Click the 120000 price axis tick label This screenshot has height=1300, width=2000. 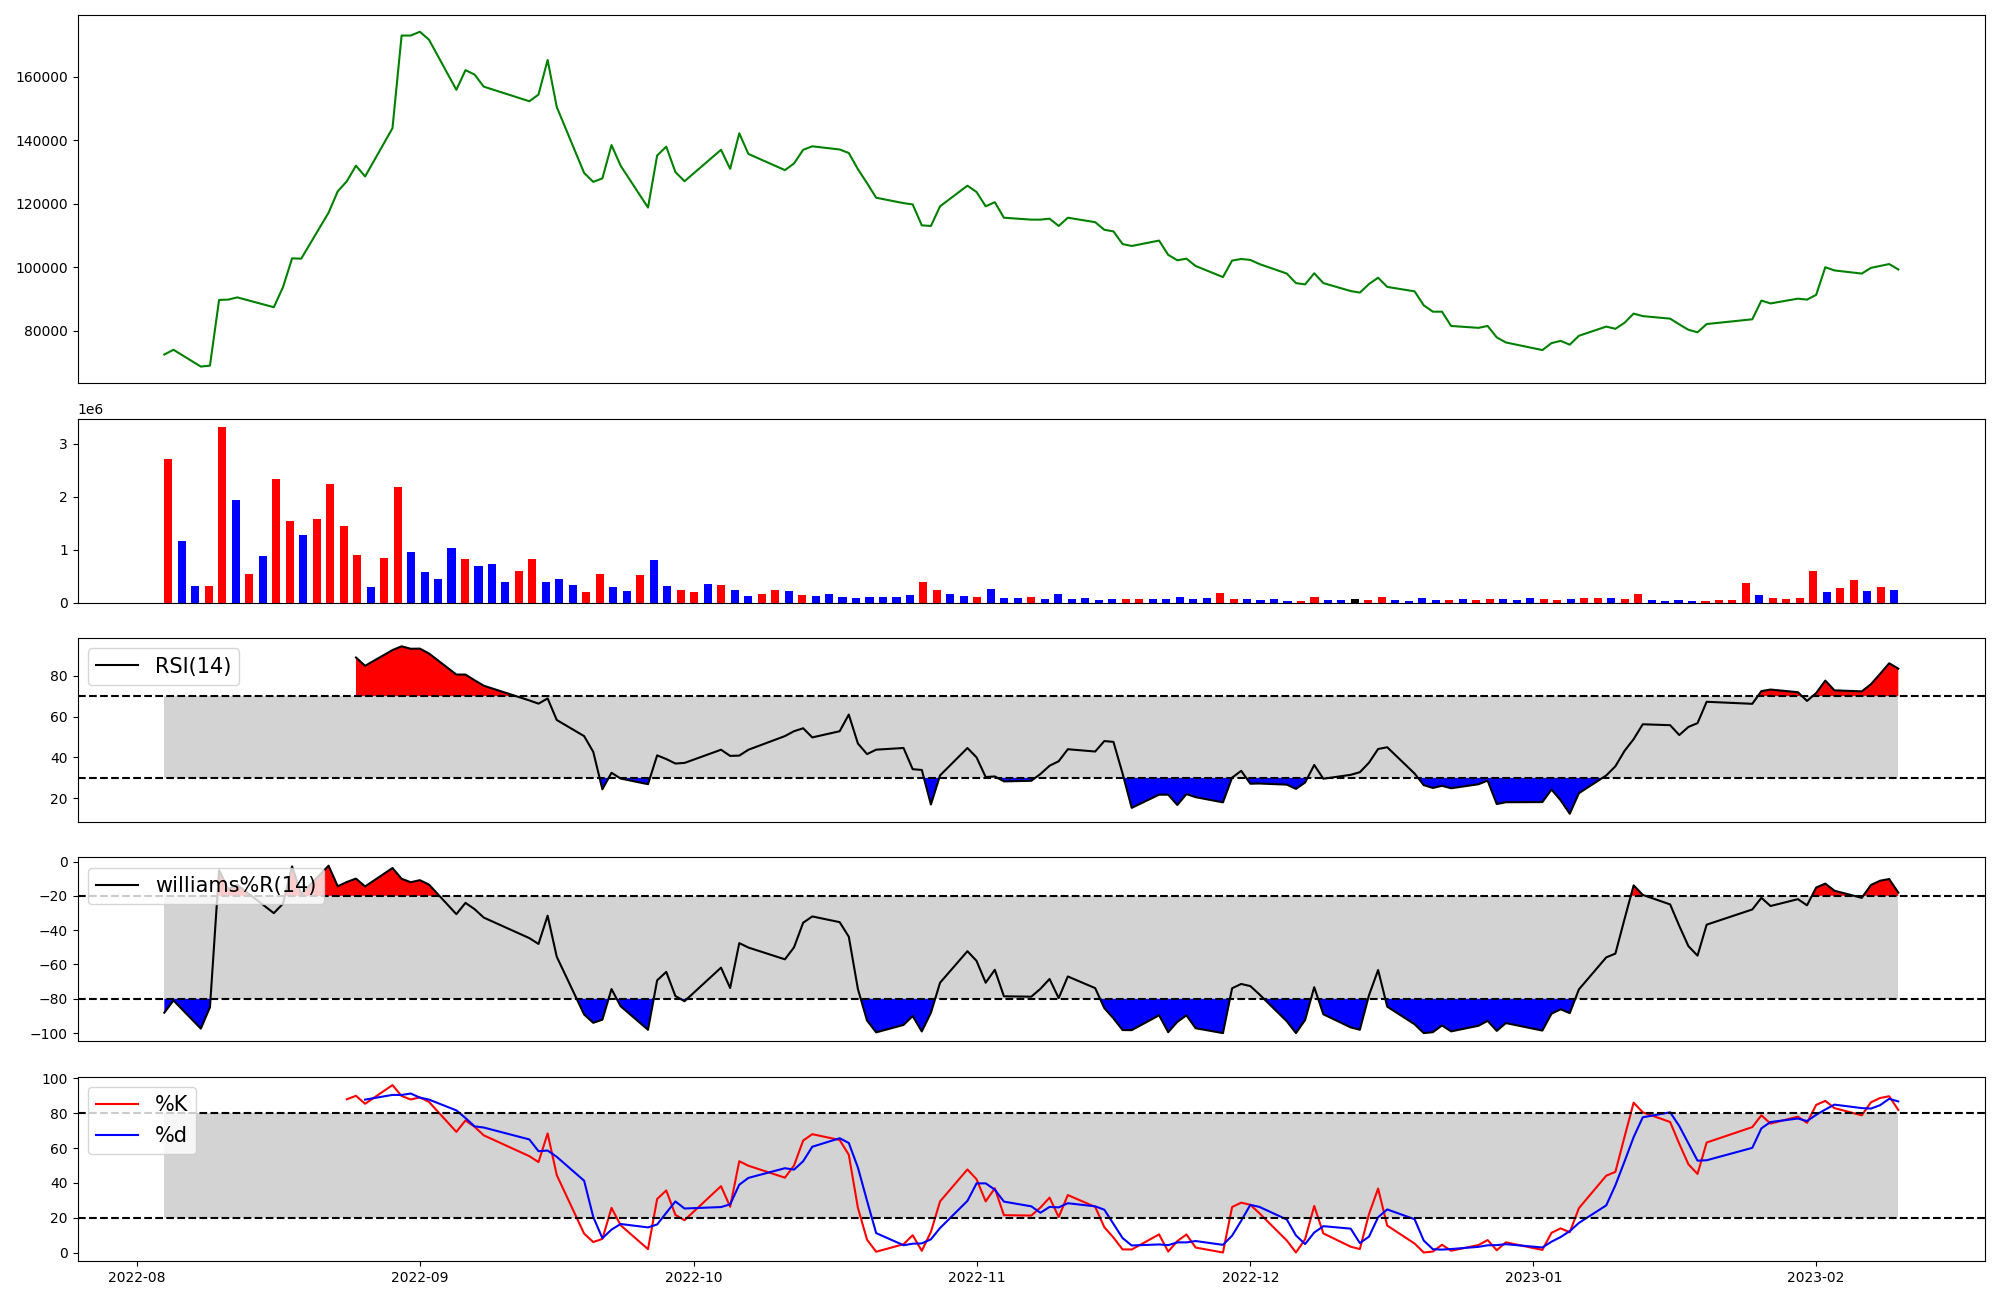pyautogui.click(x=42, y=204)
